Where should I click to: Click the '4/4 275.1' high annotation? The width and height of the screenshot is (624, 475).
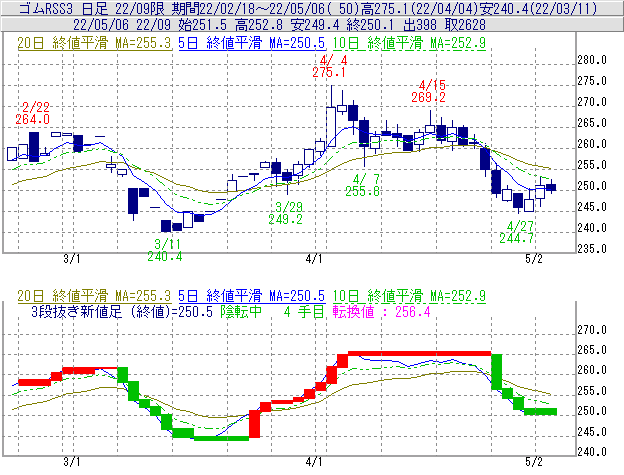329,66
